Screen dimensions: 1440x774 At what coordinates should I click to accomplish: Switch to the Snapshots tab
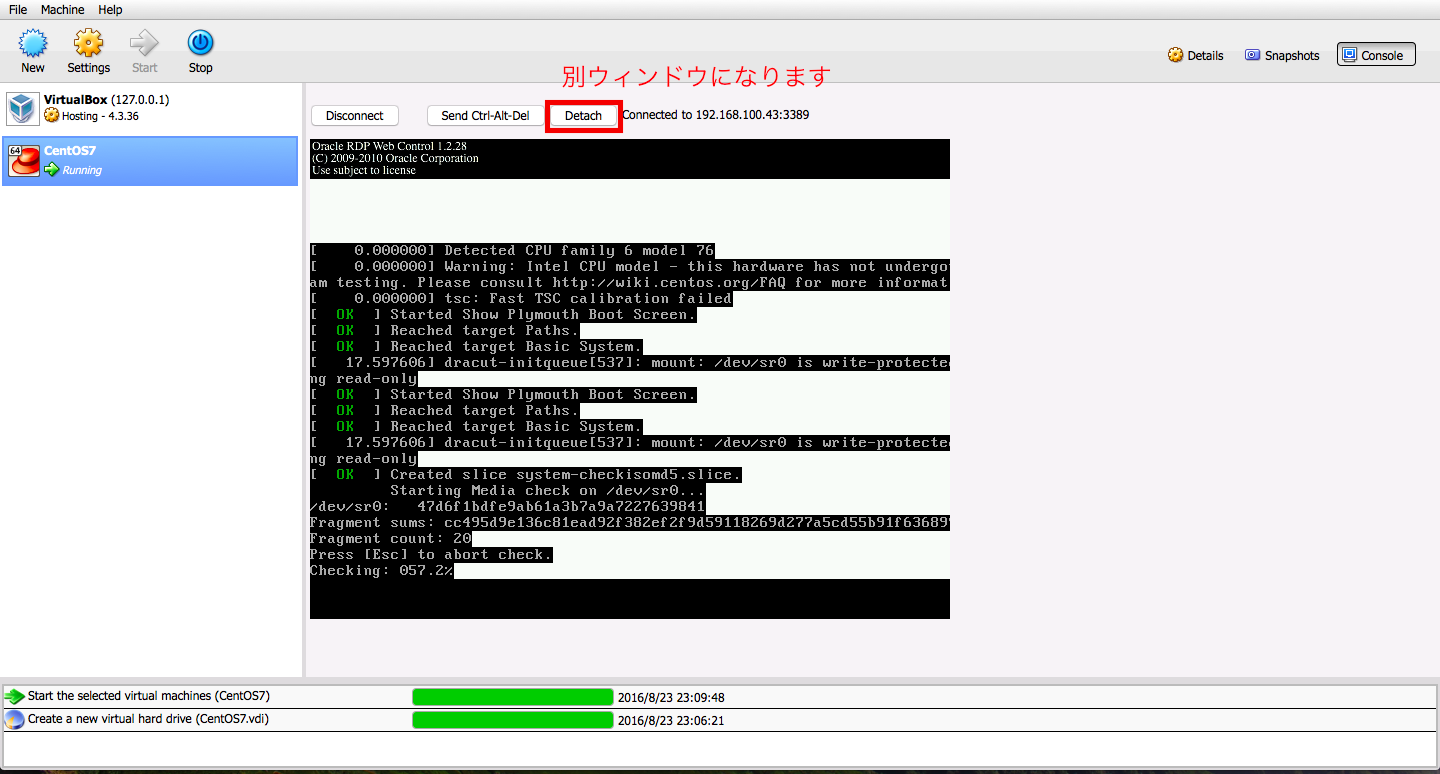coord(1282,55)
